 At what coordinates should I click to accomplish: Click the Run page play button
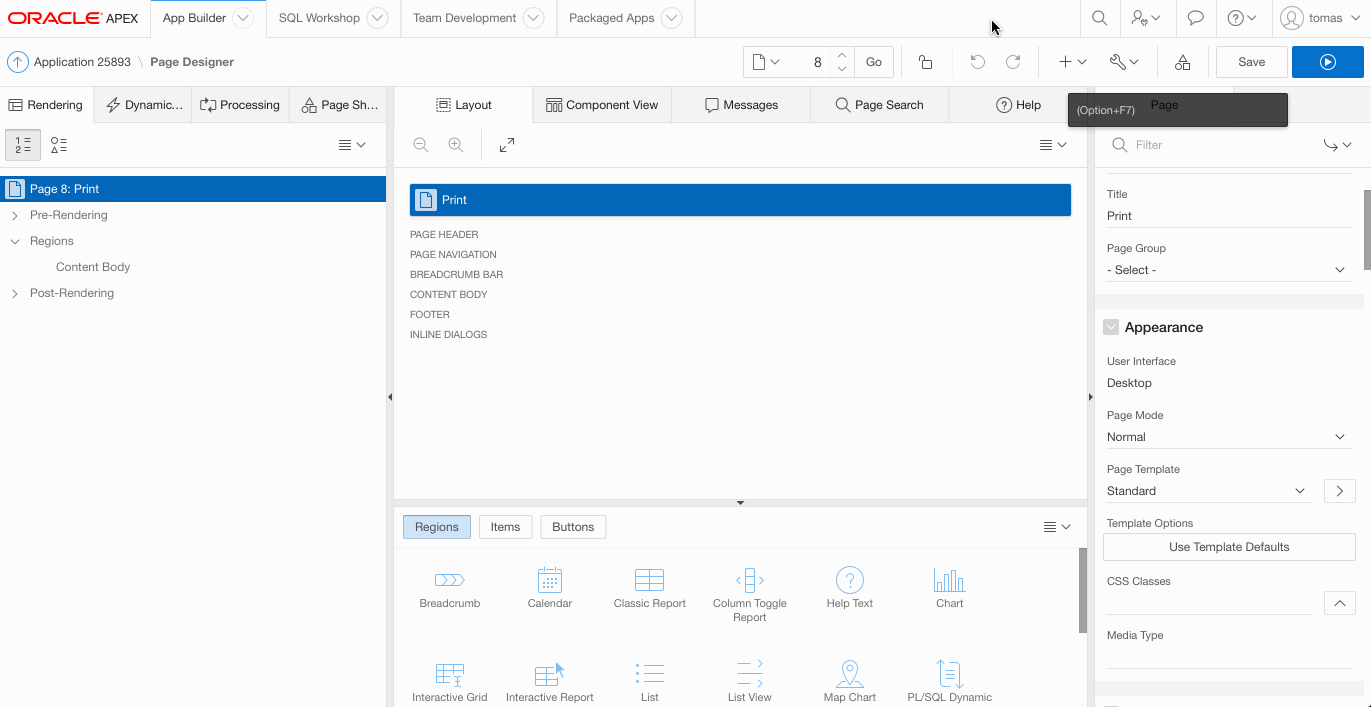click(x=1327, y=62)
